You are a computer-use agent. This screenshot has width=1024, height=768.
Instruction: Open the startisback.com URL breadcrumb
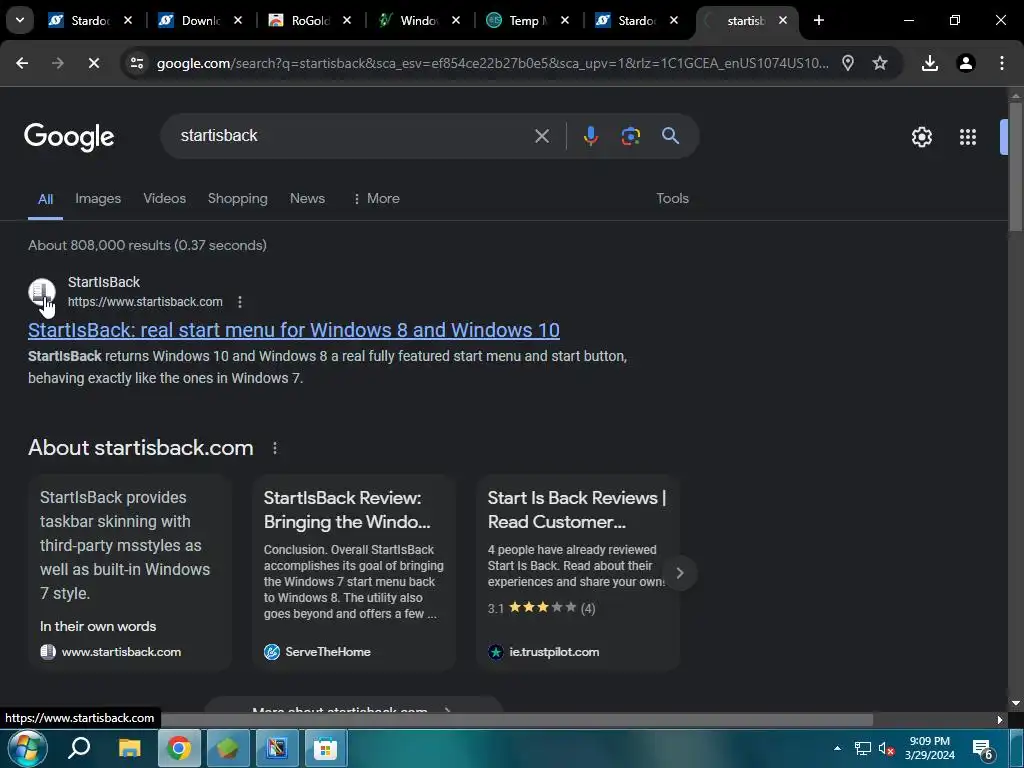point(145,302)
